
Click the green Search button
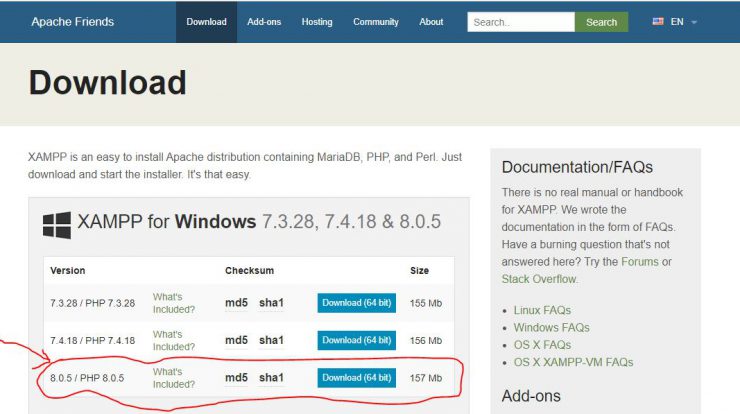click(x=601, y=22)
